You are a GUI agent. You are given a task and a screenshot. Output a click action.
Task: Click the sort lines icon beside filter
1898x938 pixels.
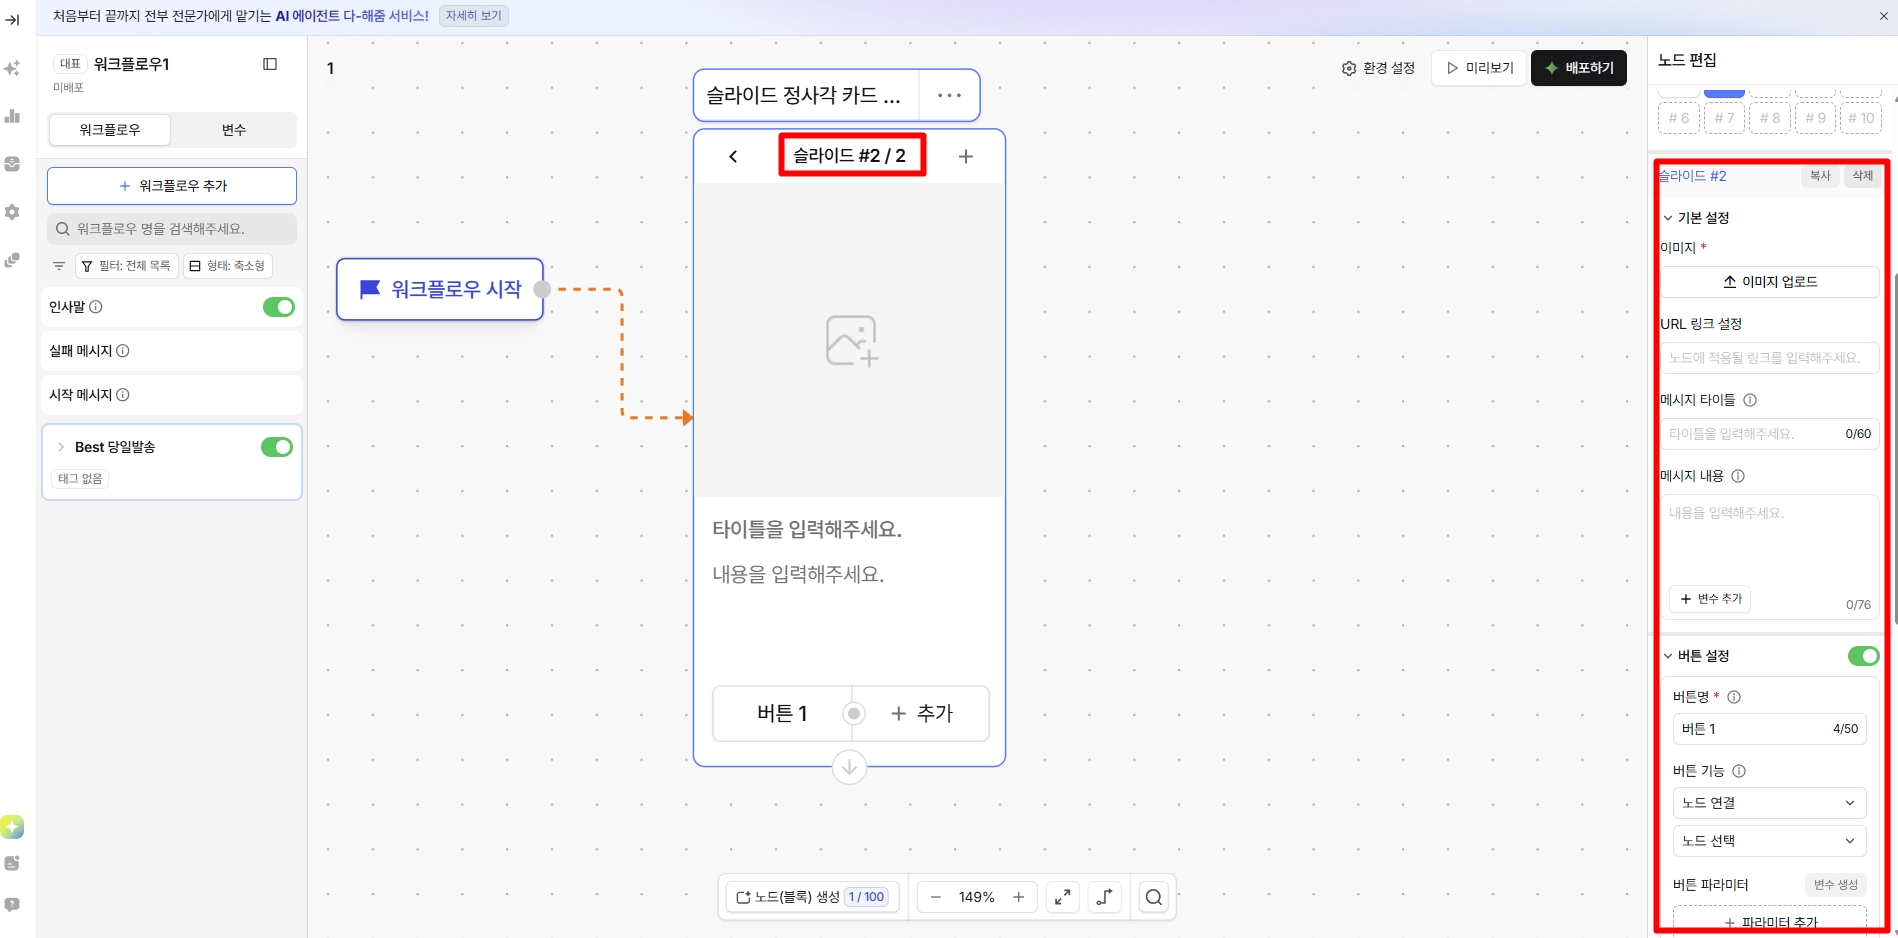pyautogui.click(x=59, y=266)
